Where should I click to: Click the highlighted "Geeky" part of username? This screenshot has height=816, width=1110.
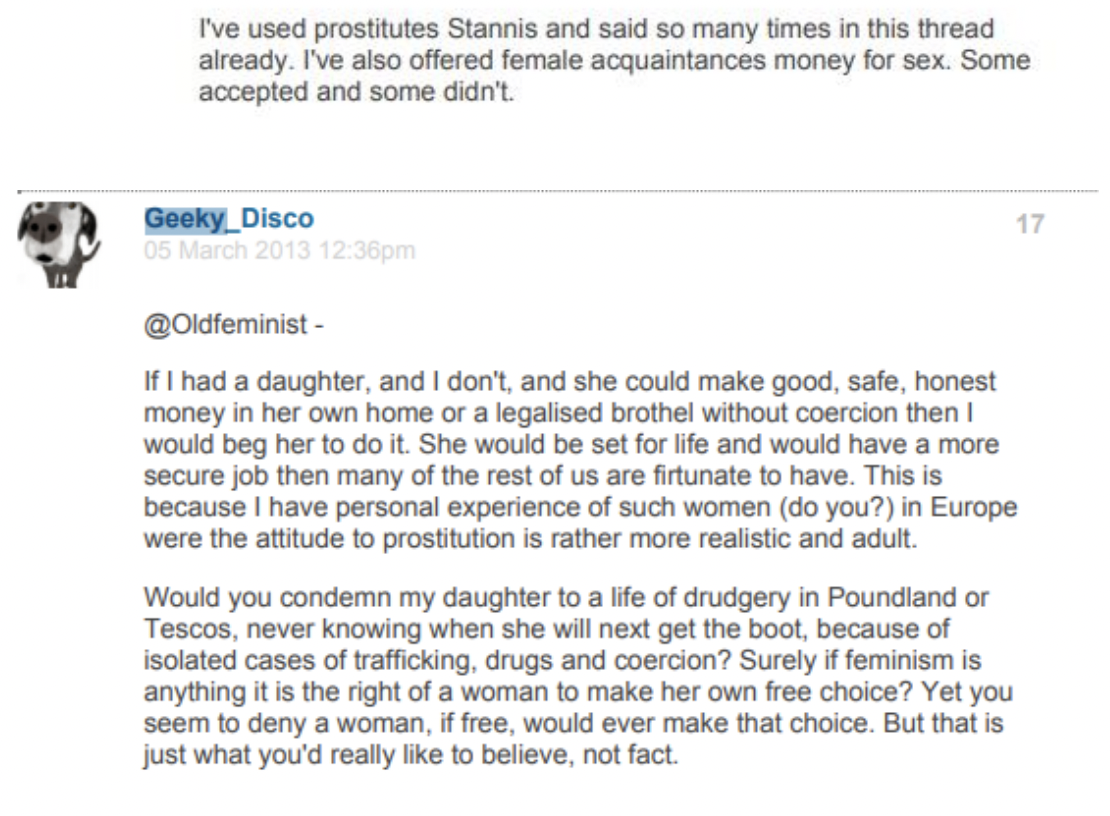185,219
